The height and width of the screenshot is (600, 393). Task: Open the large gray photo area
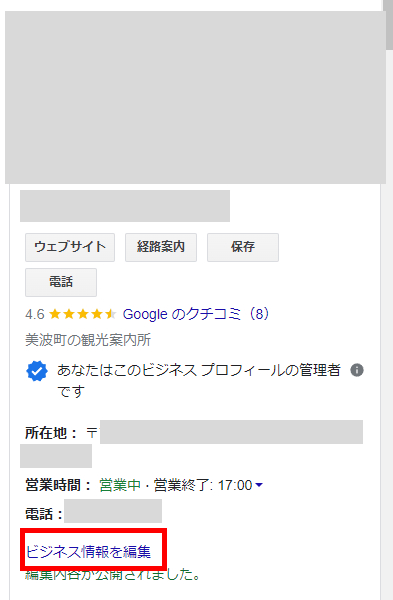[x=195, y=97]
